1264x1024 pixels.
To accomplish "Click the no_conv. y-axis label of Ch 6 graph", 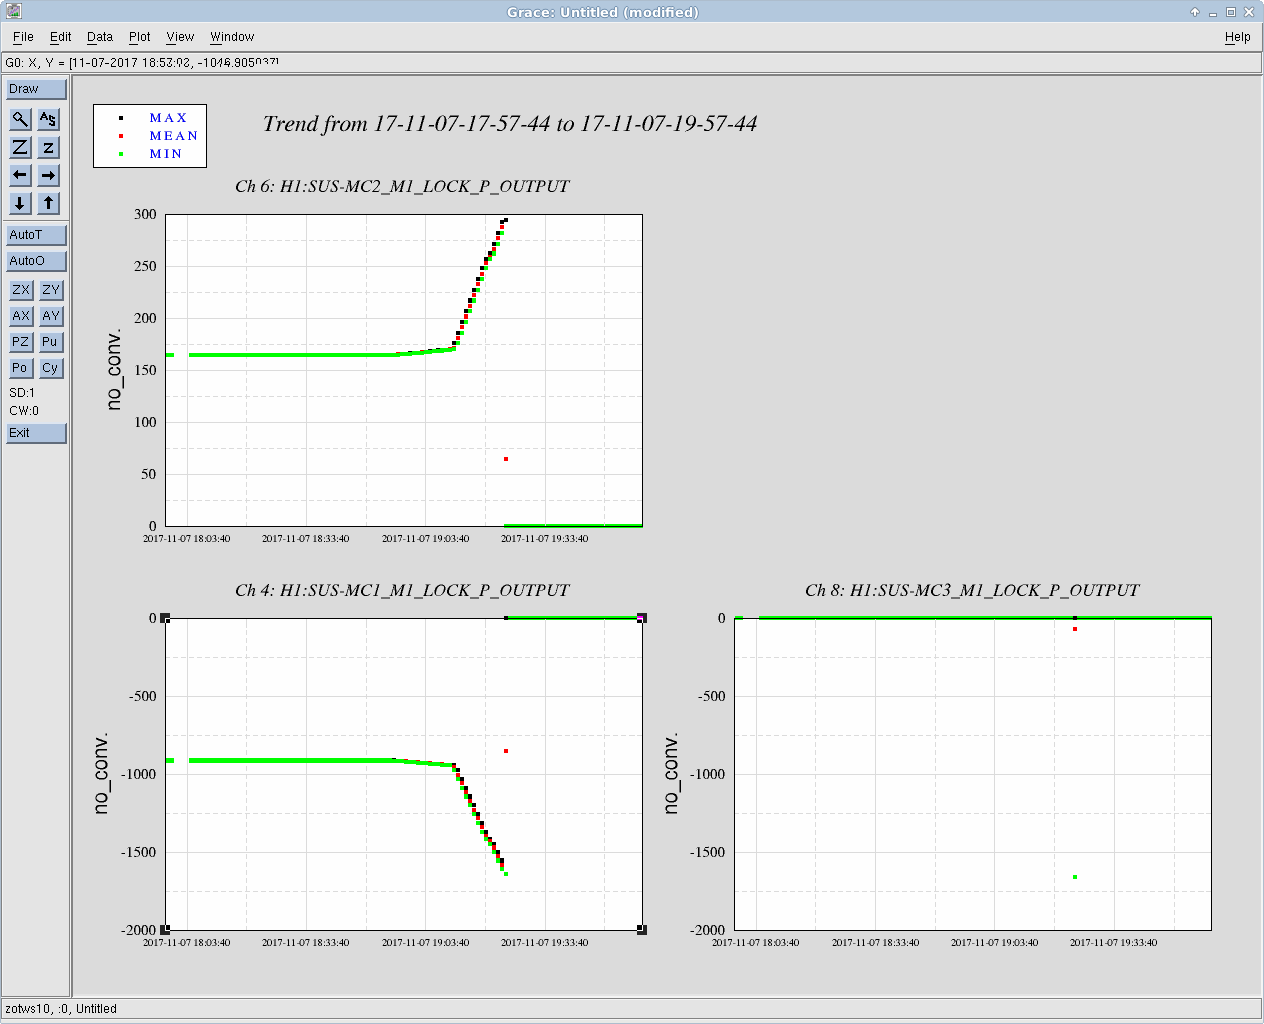I will pos(114,370).
